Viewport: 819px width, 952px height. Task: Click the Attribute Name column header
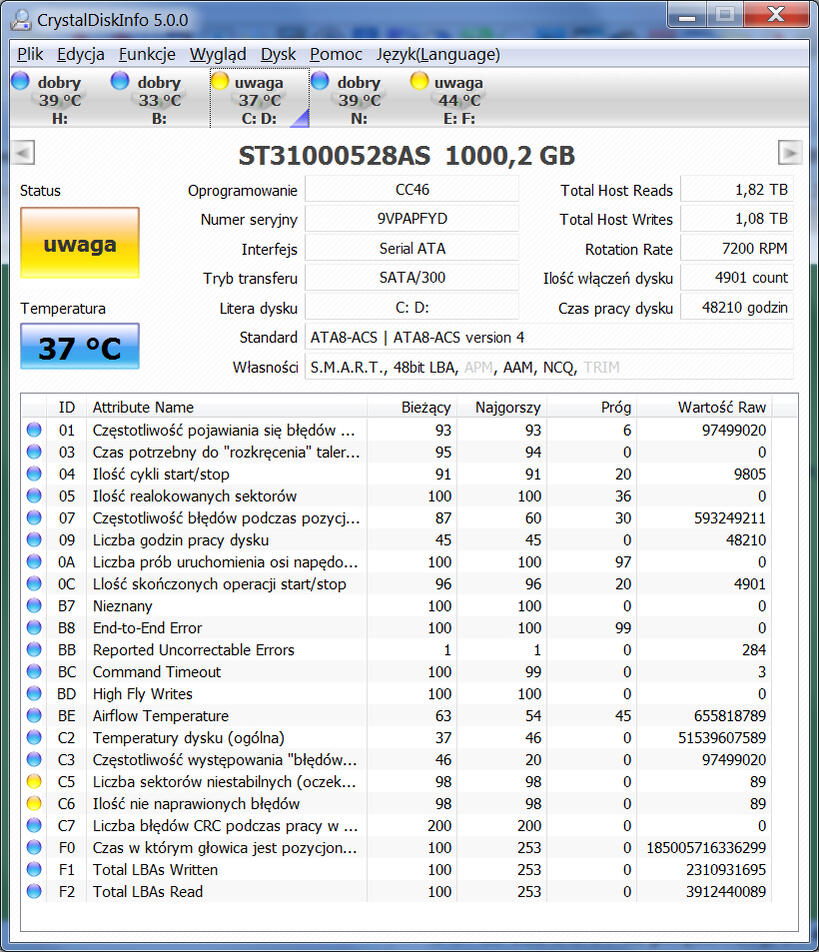click(226, 407)
